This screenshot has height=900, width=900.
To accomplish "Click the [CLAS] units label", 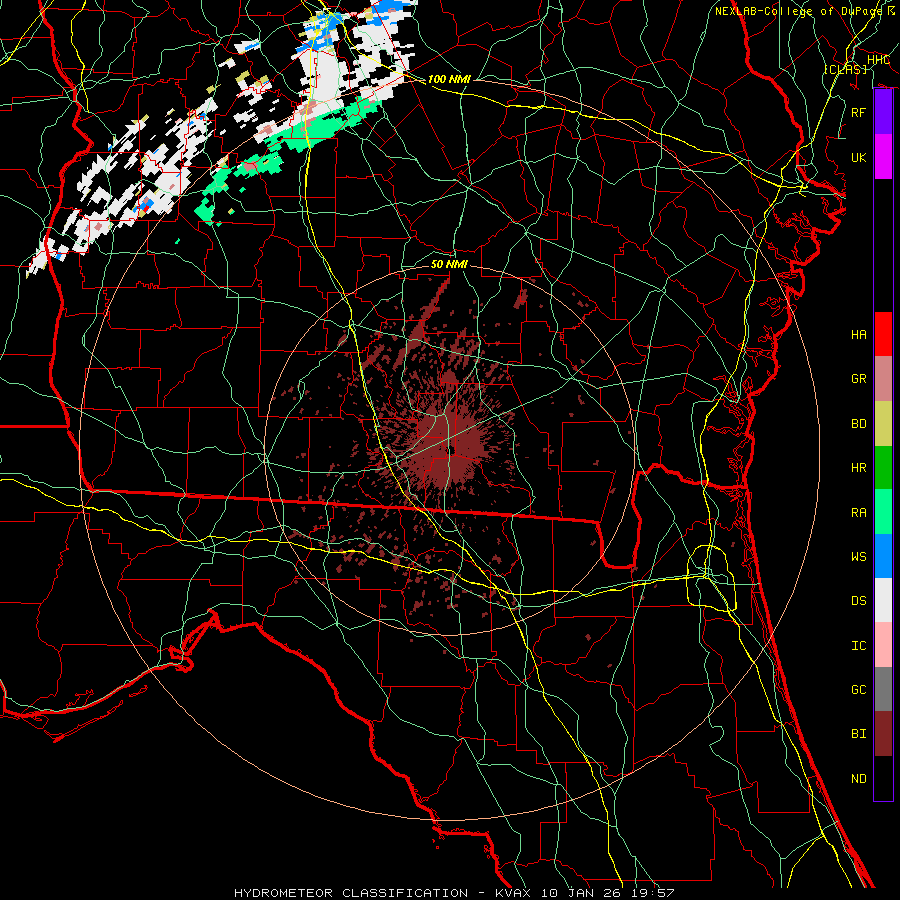I will point(845,69).
